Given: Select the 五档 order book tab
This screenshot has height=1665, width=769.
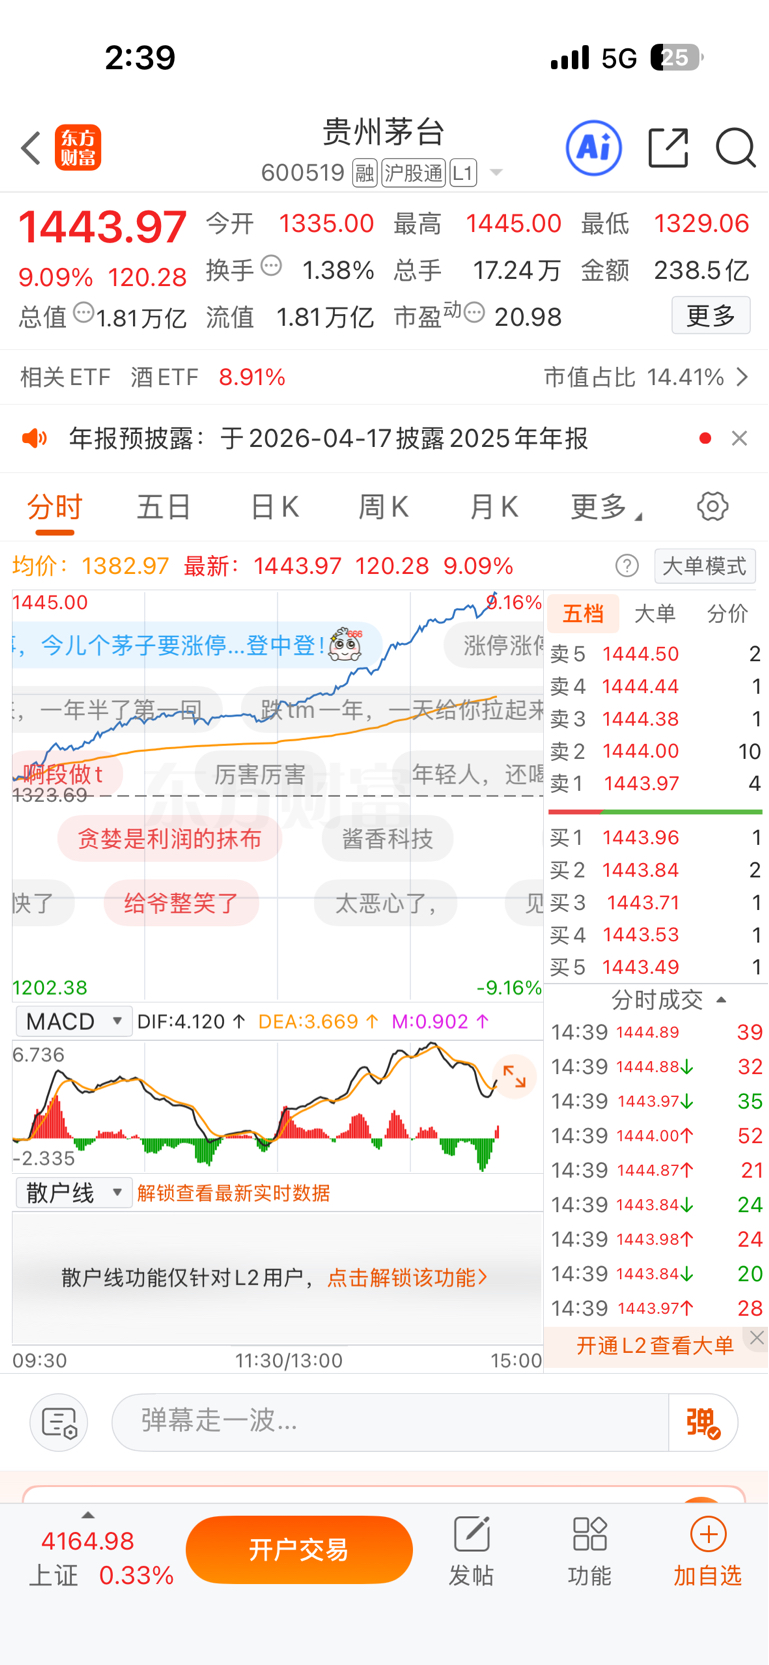Looking at the screenshot, I should [x=583, y=613].
